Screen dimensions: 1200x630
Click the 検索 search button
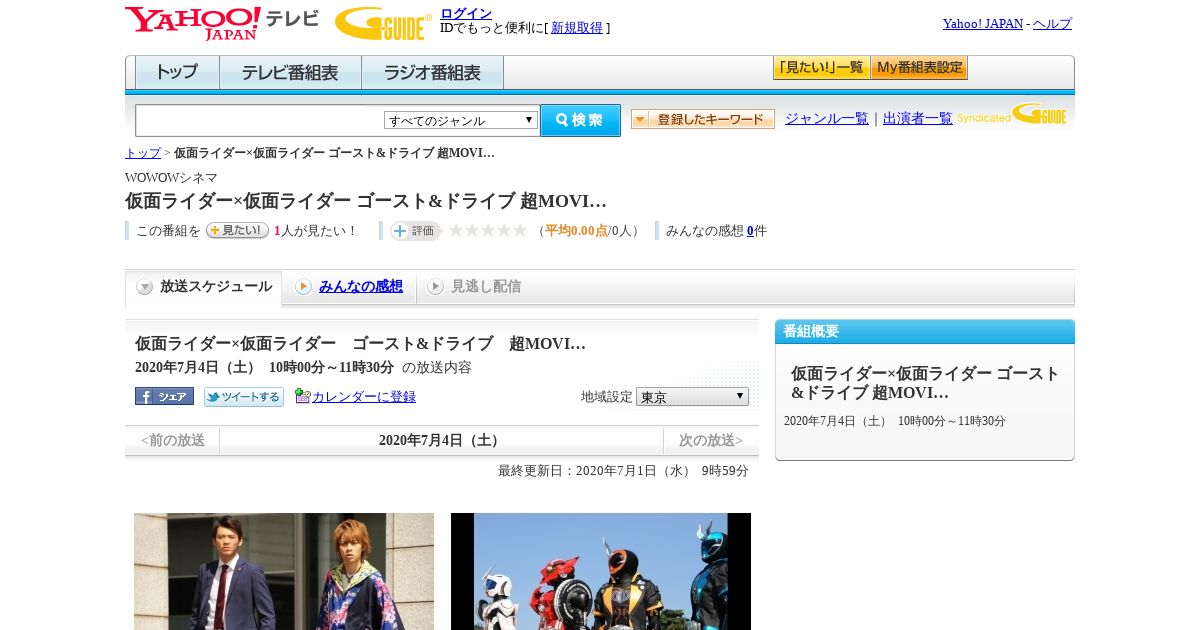tap(580, 120)
